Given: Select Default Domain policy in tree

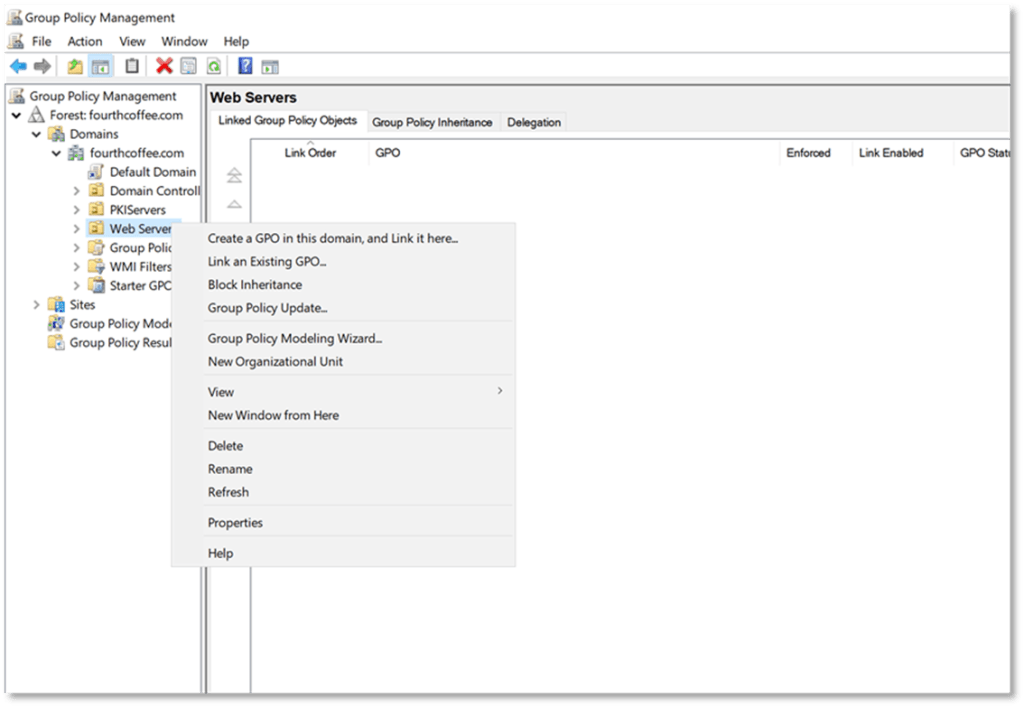Looking at the screenshot, I should [152, 172].
